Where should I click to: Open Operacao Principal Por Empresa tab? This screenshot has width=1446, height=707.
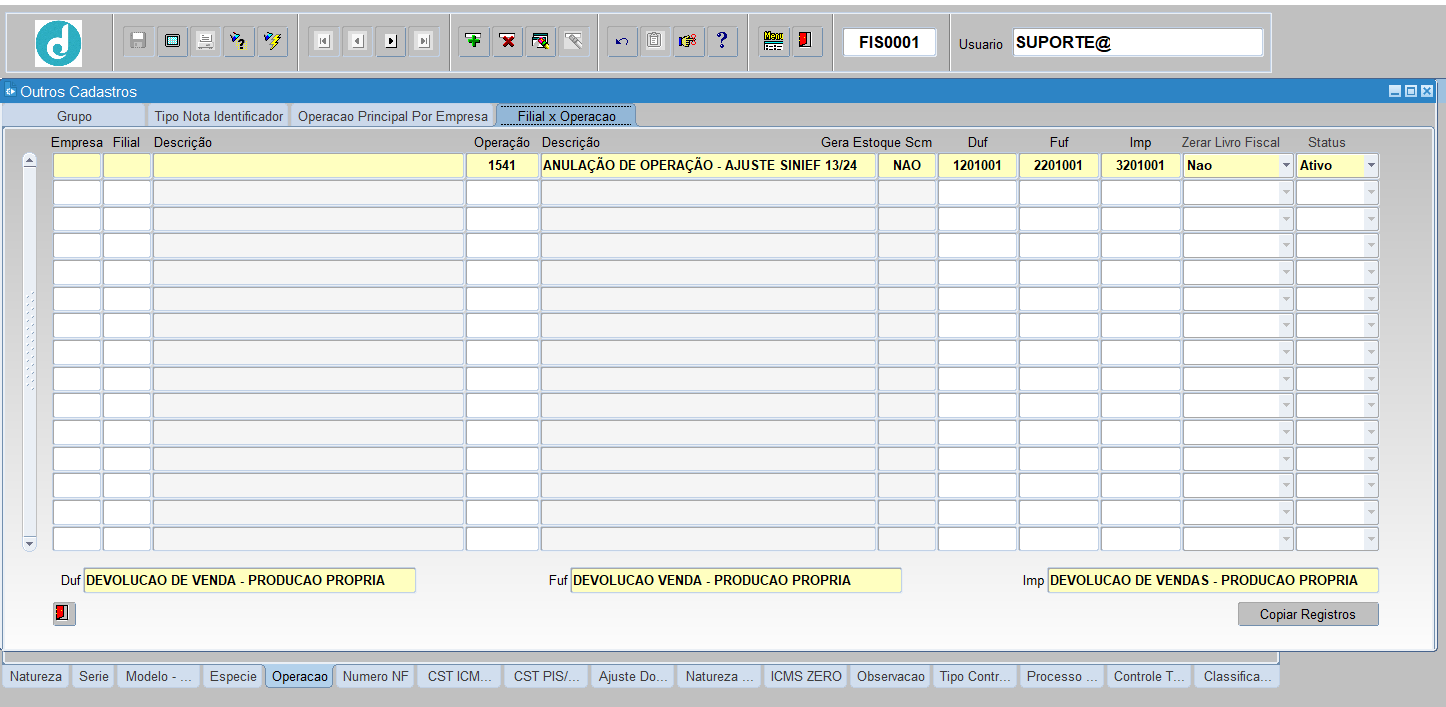coord(393,116)
